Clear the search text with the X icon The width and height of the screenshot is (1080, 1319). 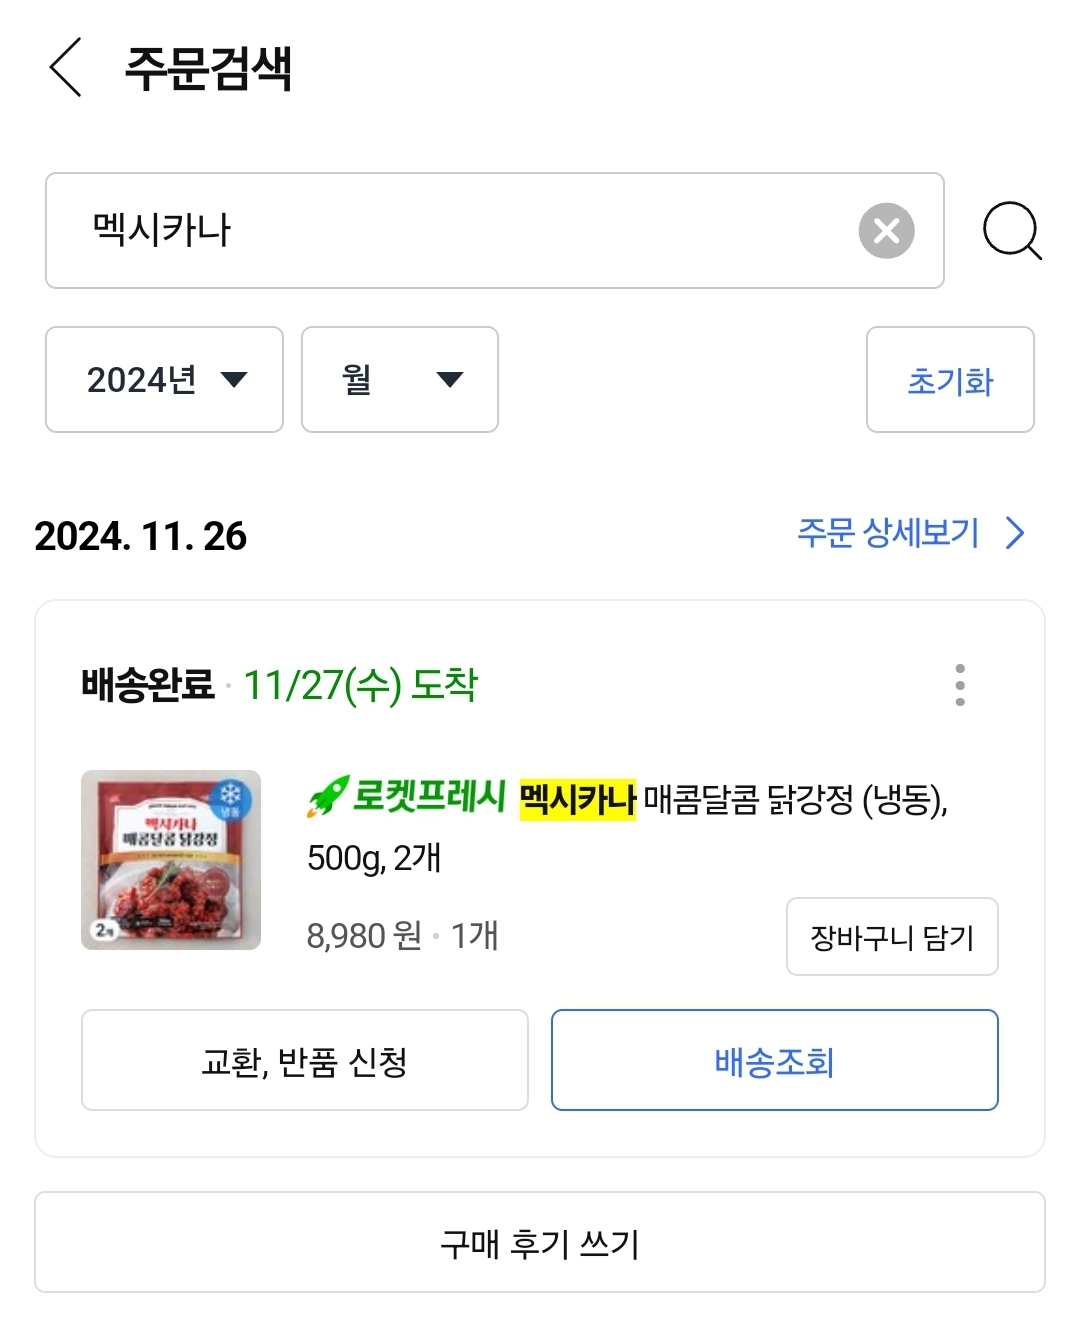(886, 231)
